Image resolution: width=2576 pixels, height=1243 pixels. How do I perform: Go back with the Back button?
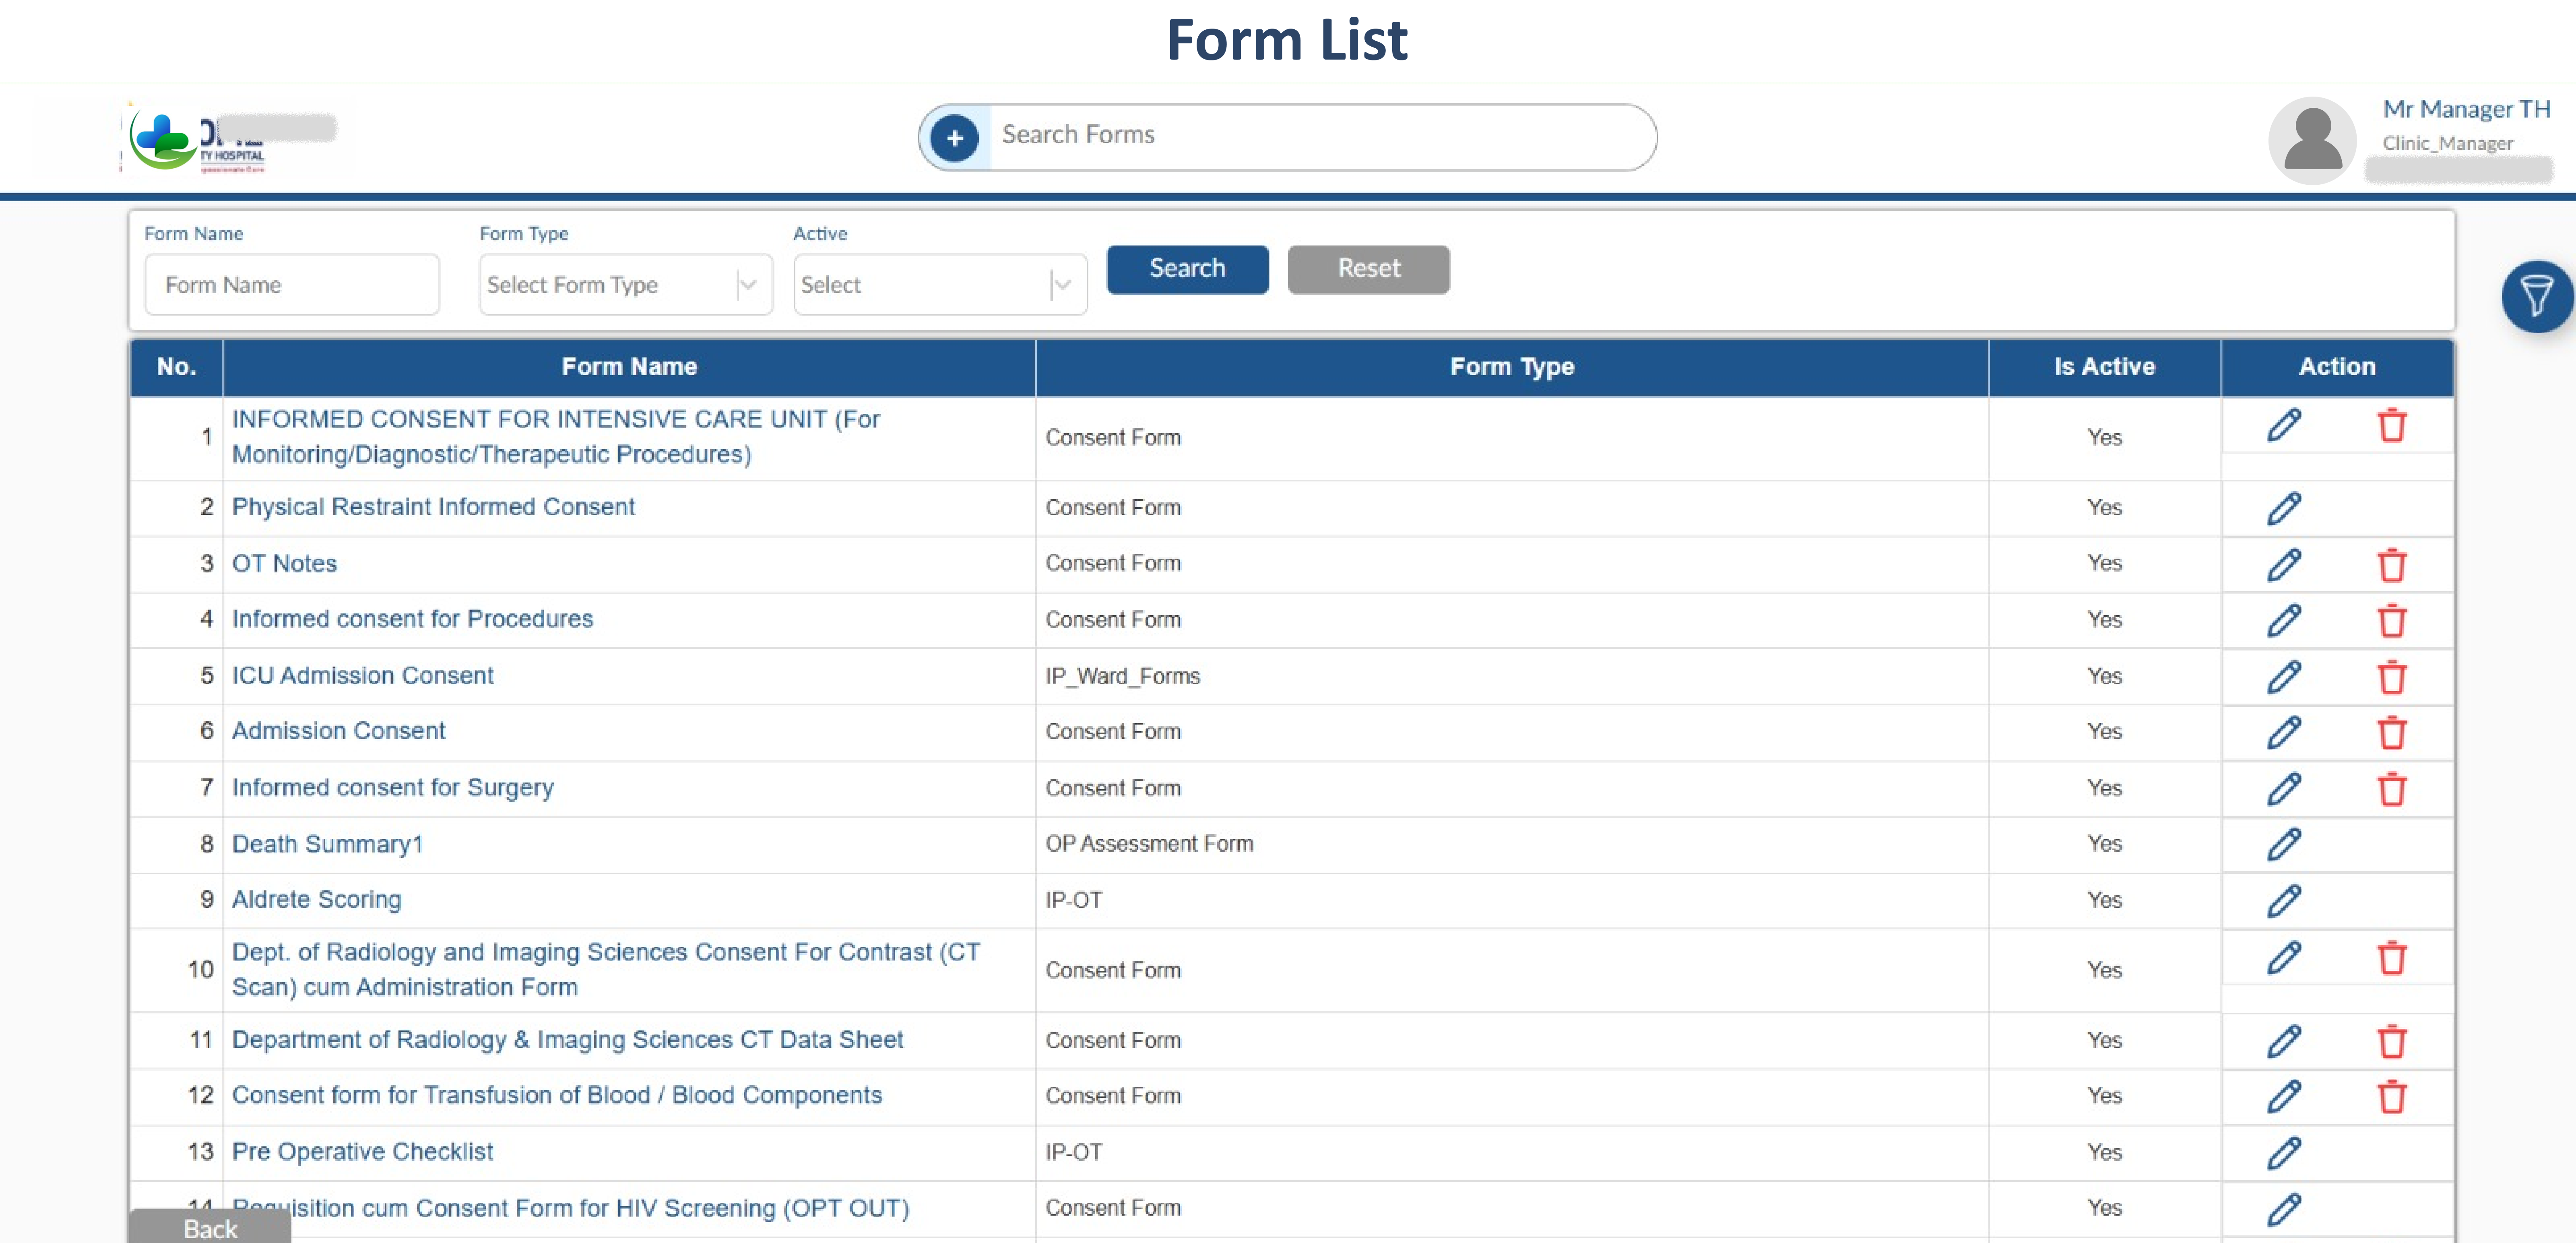click(210, 1227)
